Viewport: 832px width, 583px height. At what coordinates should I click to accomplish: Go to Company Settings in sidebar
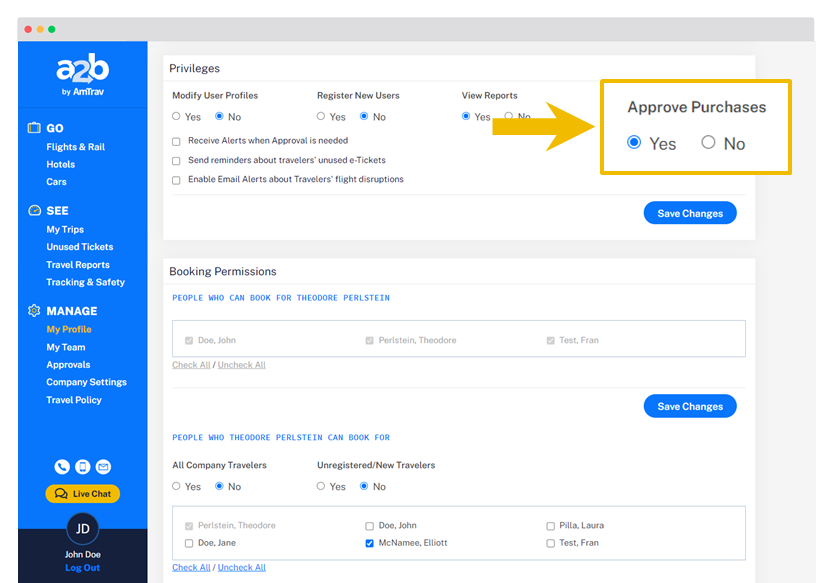pyautogui.click(x=86, y=382)
